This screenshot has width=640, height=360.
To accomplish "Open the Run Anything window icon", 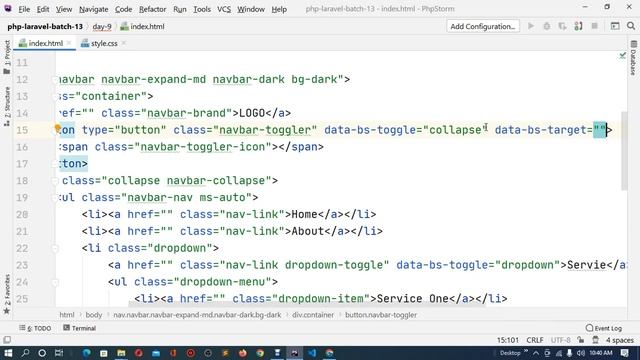I will [615, 26].
